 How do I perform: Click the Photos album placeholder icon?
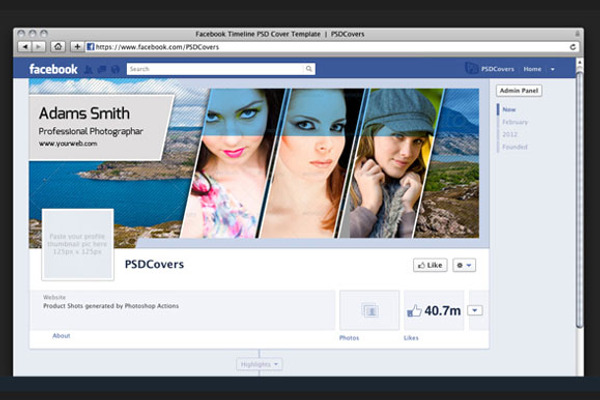point(370,310)
